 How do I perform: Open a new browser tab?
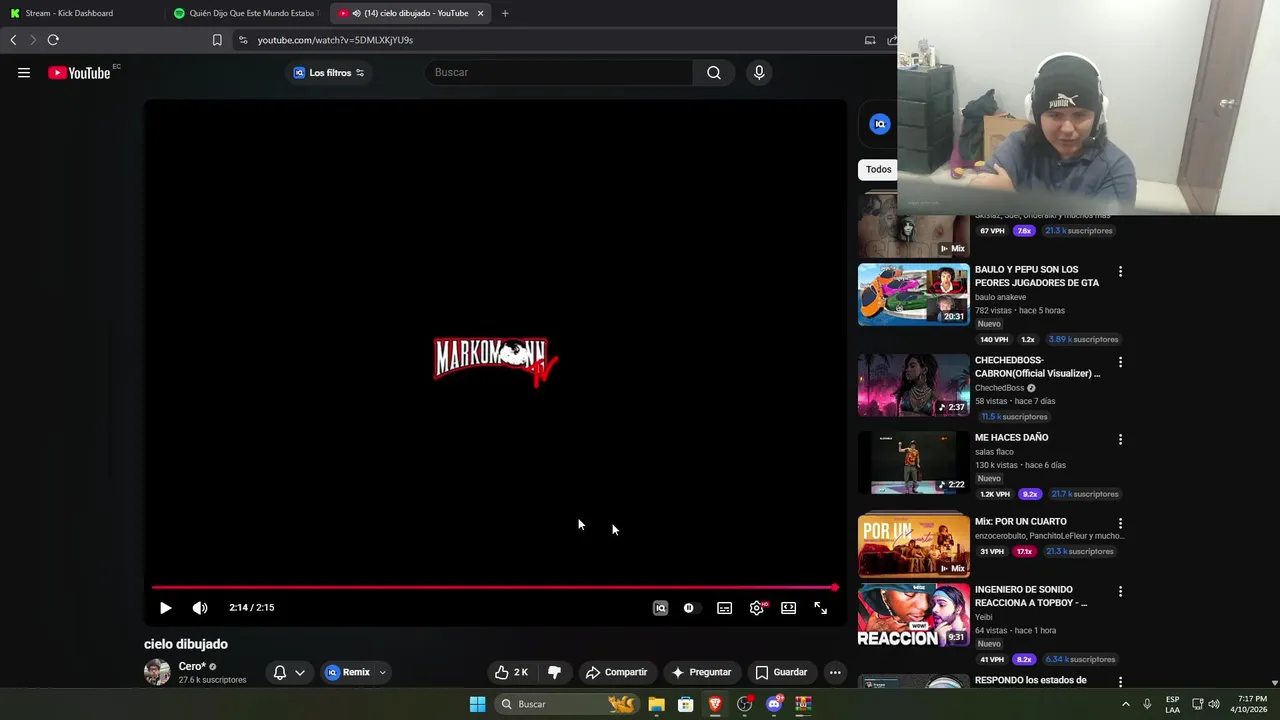click(x=505, y=13)
